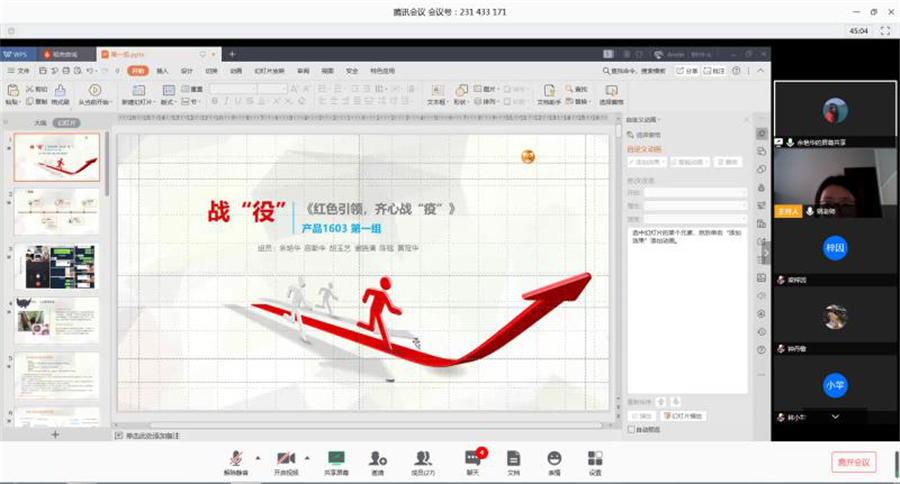900x484 pixels.
Task: Open the 插入 ribbon tab
Action: pos(162,71)
